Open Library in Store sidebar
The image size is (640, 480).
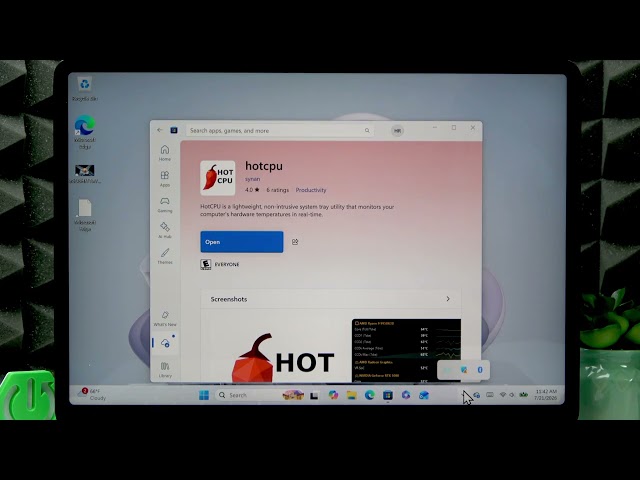click(165, 369)
